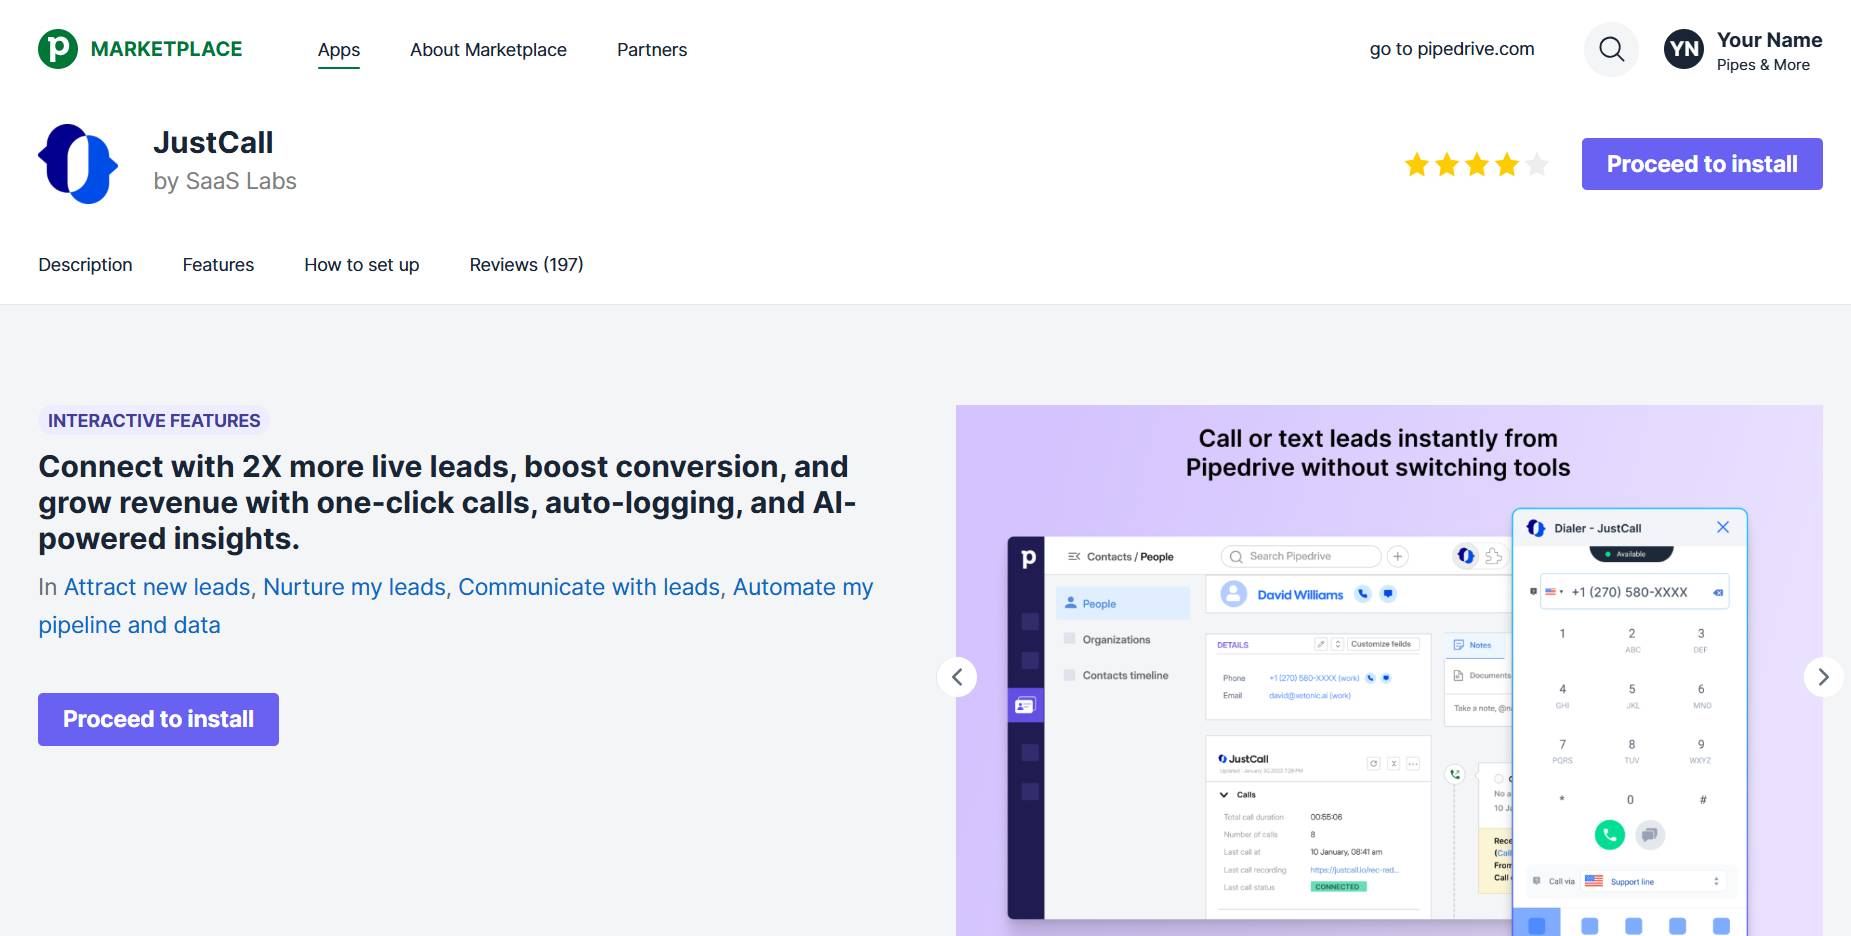Image resolution: width=1851 pixels, height=936 pixels.
Task: Click the star rating next to Proceed to install
Action: (x=1476, y=165)
